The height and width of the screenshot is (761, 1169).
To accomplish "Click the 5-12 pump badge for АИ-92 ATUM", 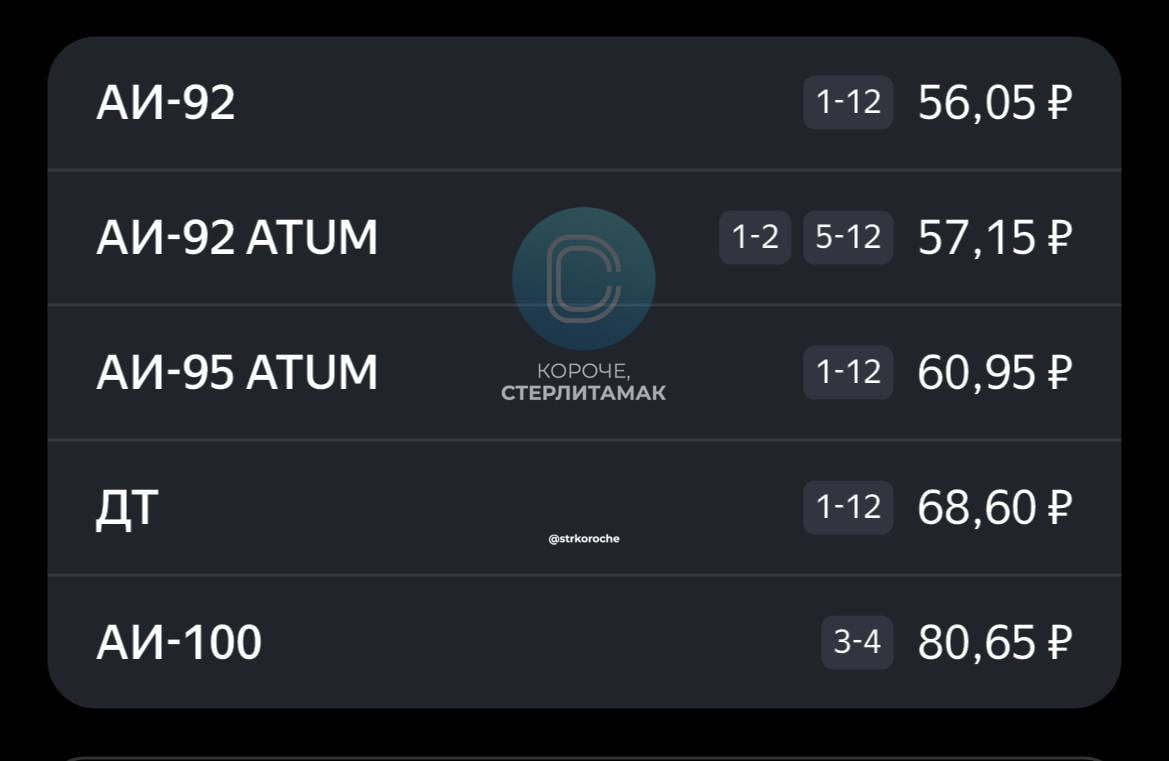I will coord(848,237).
